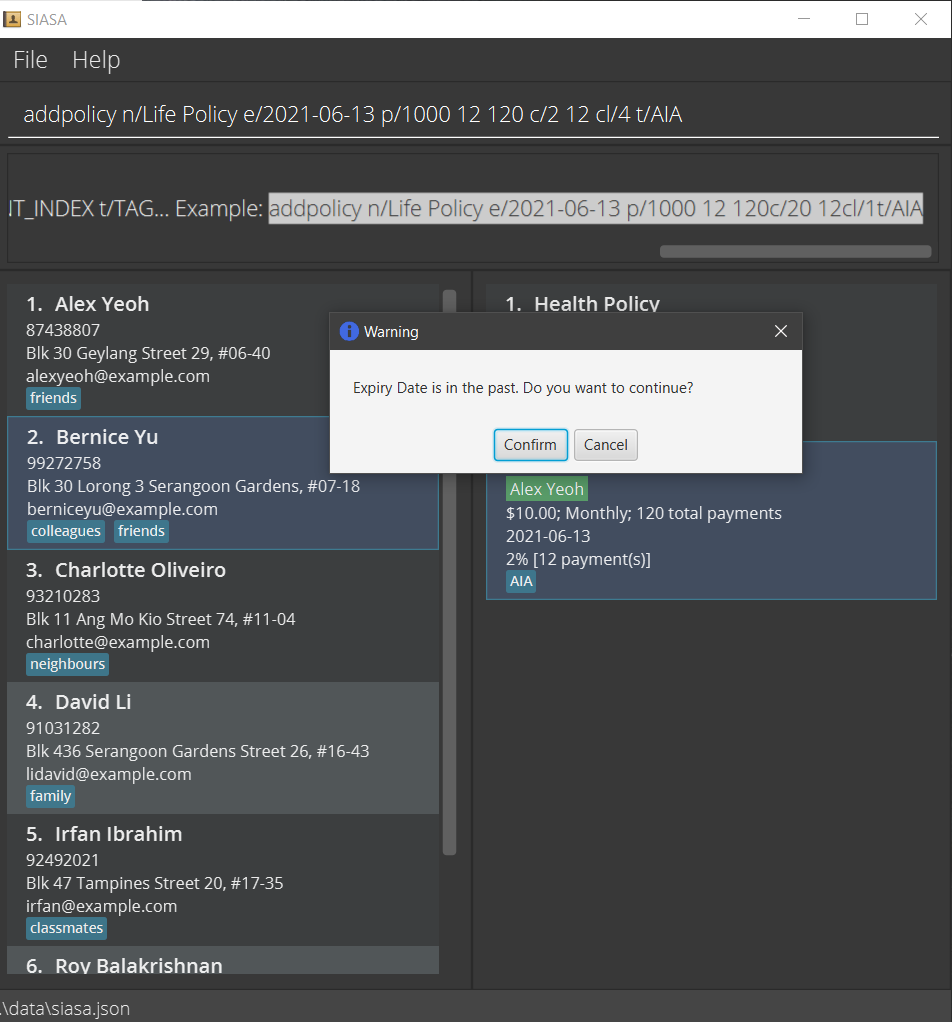Image resolution: width=952 pixels, height=1022 pixels.
Task: Click address Blk 436 Serangoon Gardens Street 26
Action: pos(197,752)
